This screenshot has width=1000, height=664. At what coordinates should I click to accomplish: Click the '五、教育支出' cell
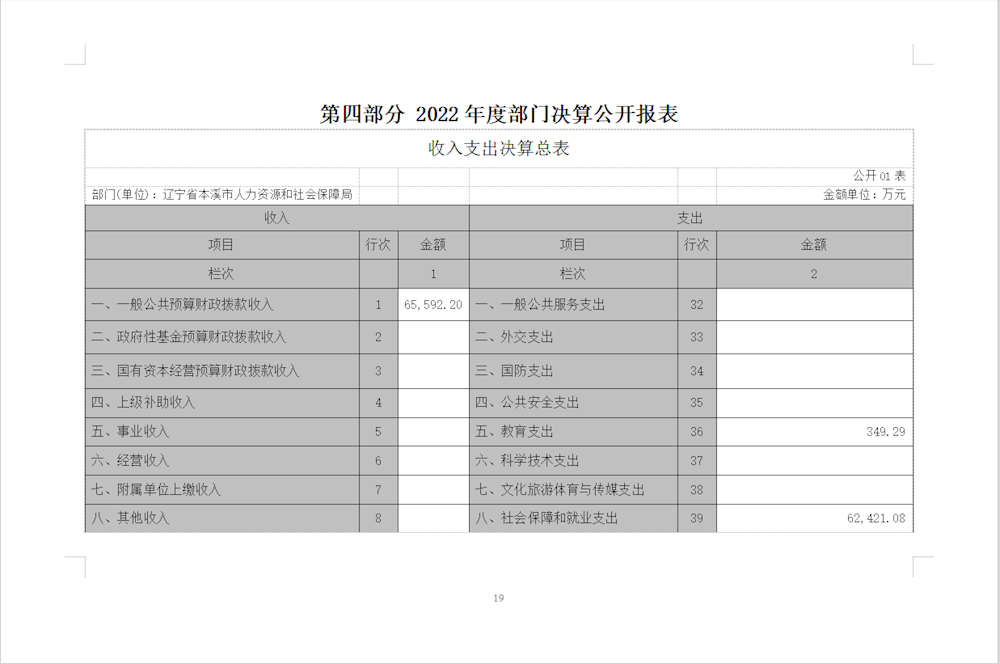click(x=573, y=432)
